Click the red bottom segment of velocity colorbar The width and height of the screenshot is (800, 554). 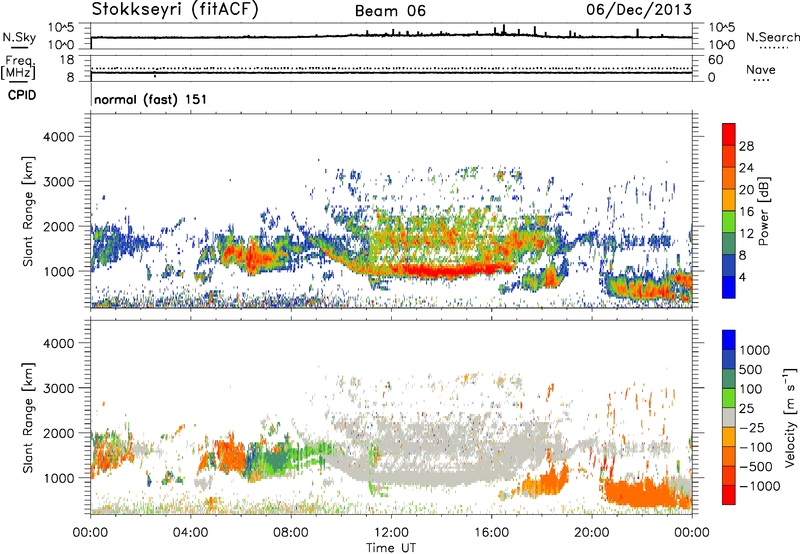(729, 495)
